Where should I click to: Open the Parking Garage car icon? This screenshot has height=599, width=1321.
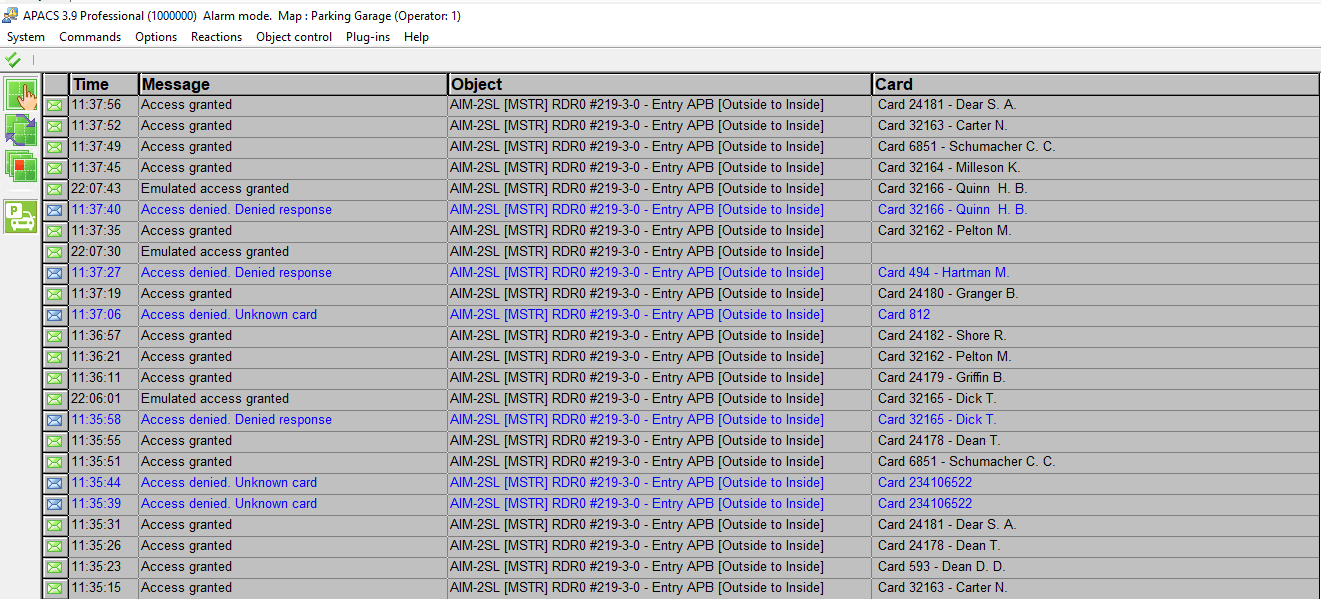coord(21,216)
